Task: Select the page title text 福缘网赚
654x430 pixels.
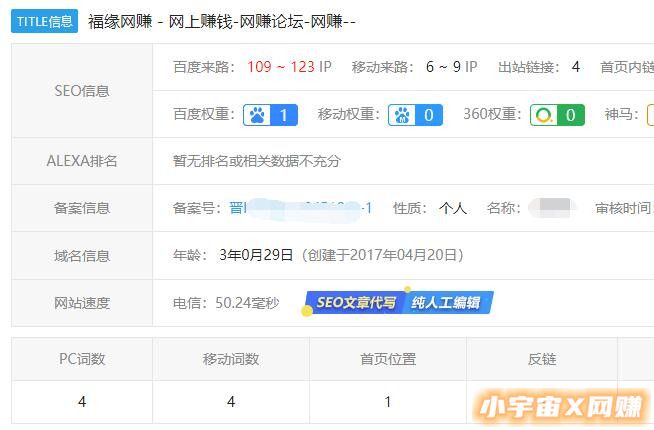Action: click(120, 21)
